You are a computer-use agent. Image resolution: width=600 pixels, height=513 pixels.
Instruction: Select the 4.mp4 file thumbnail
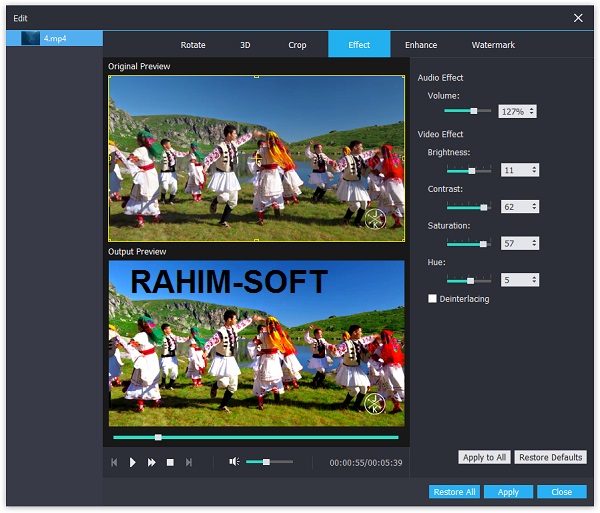pyautogui.click(x=29, y=38)
